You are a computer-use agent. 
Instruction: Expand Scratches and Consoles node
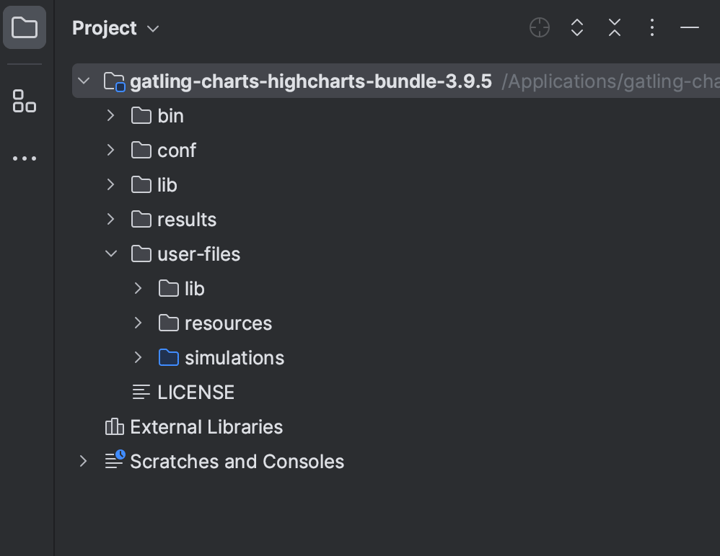[x=83, y=461]
